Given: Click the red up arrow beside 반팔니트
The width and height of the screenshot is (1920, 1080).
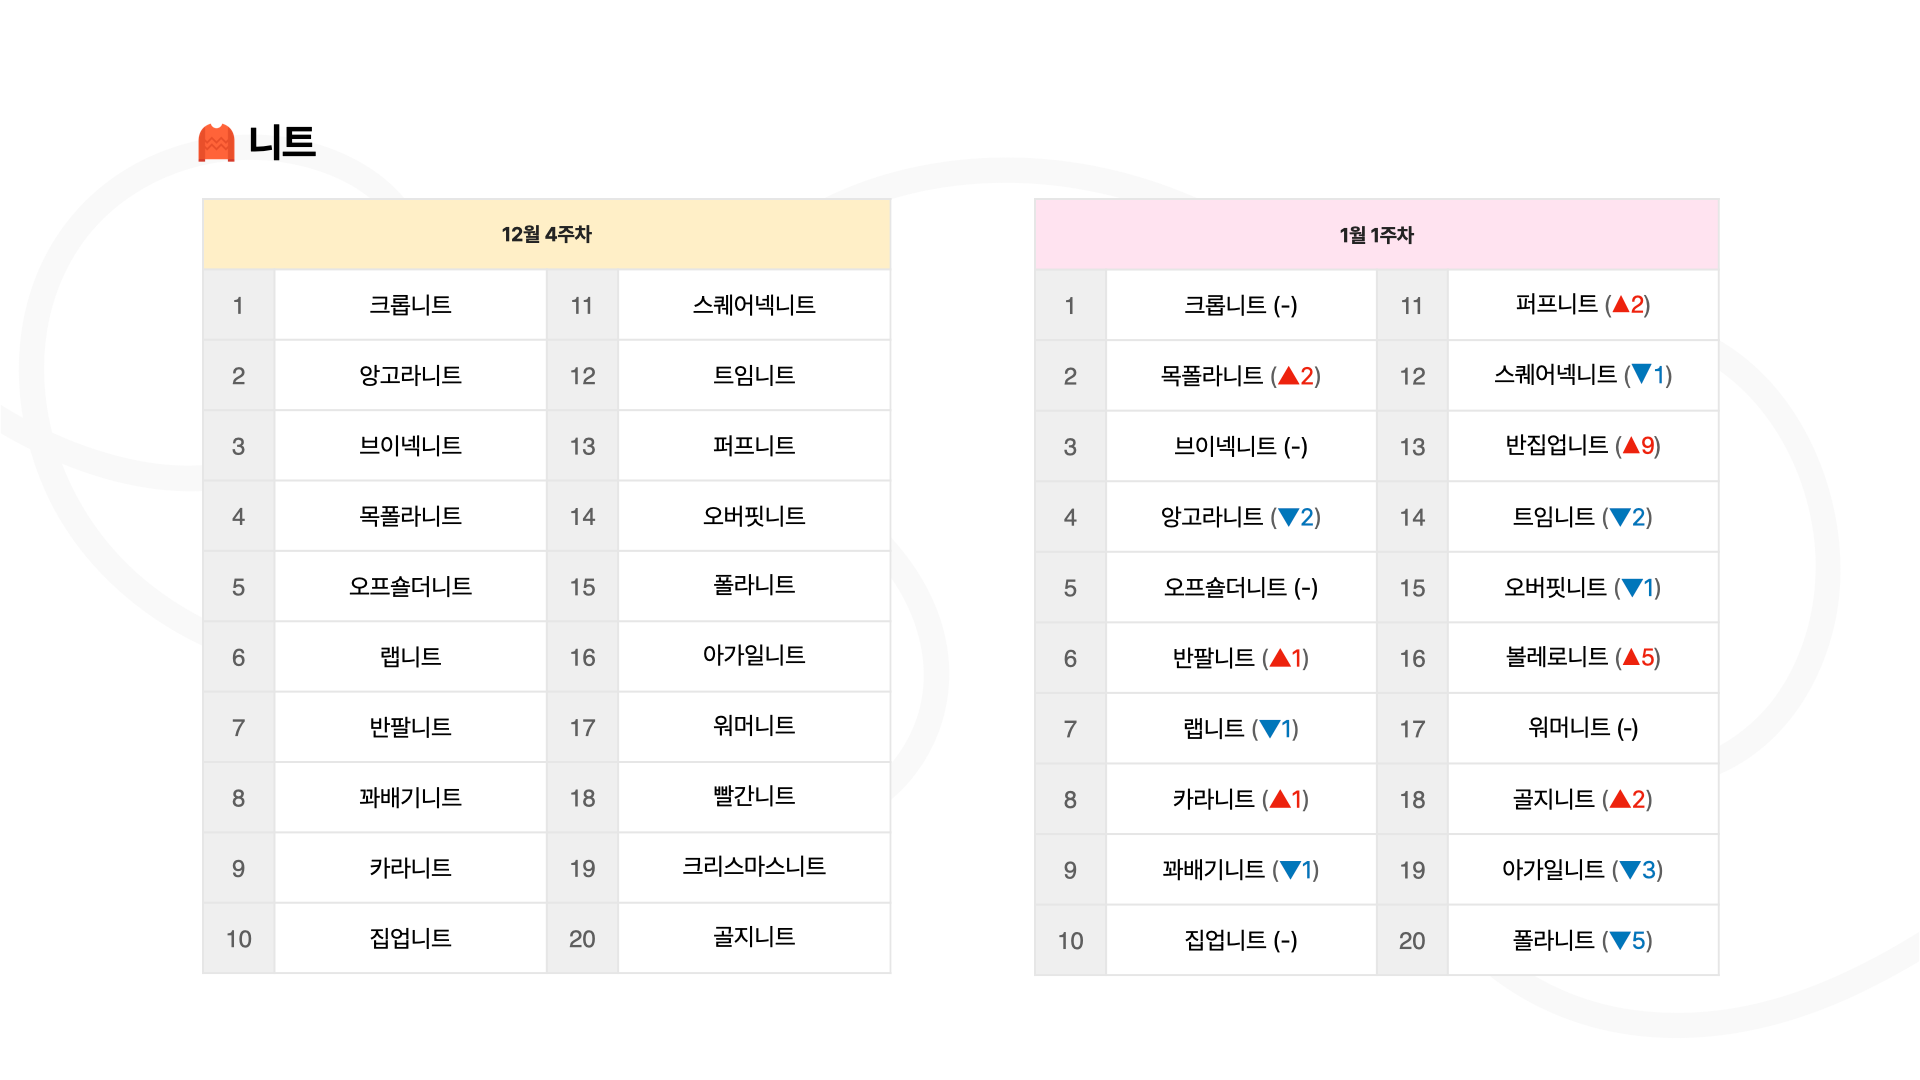Looking at the screenshot, I should (1280, 658).
